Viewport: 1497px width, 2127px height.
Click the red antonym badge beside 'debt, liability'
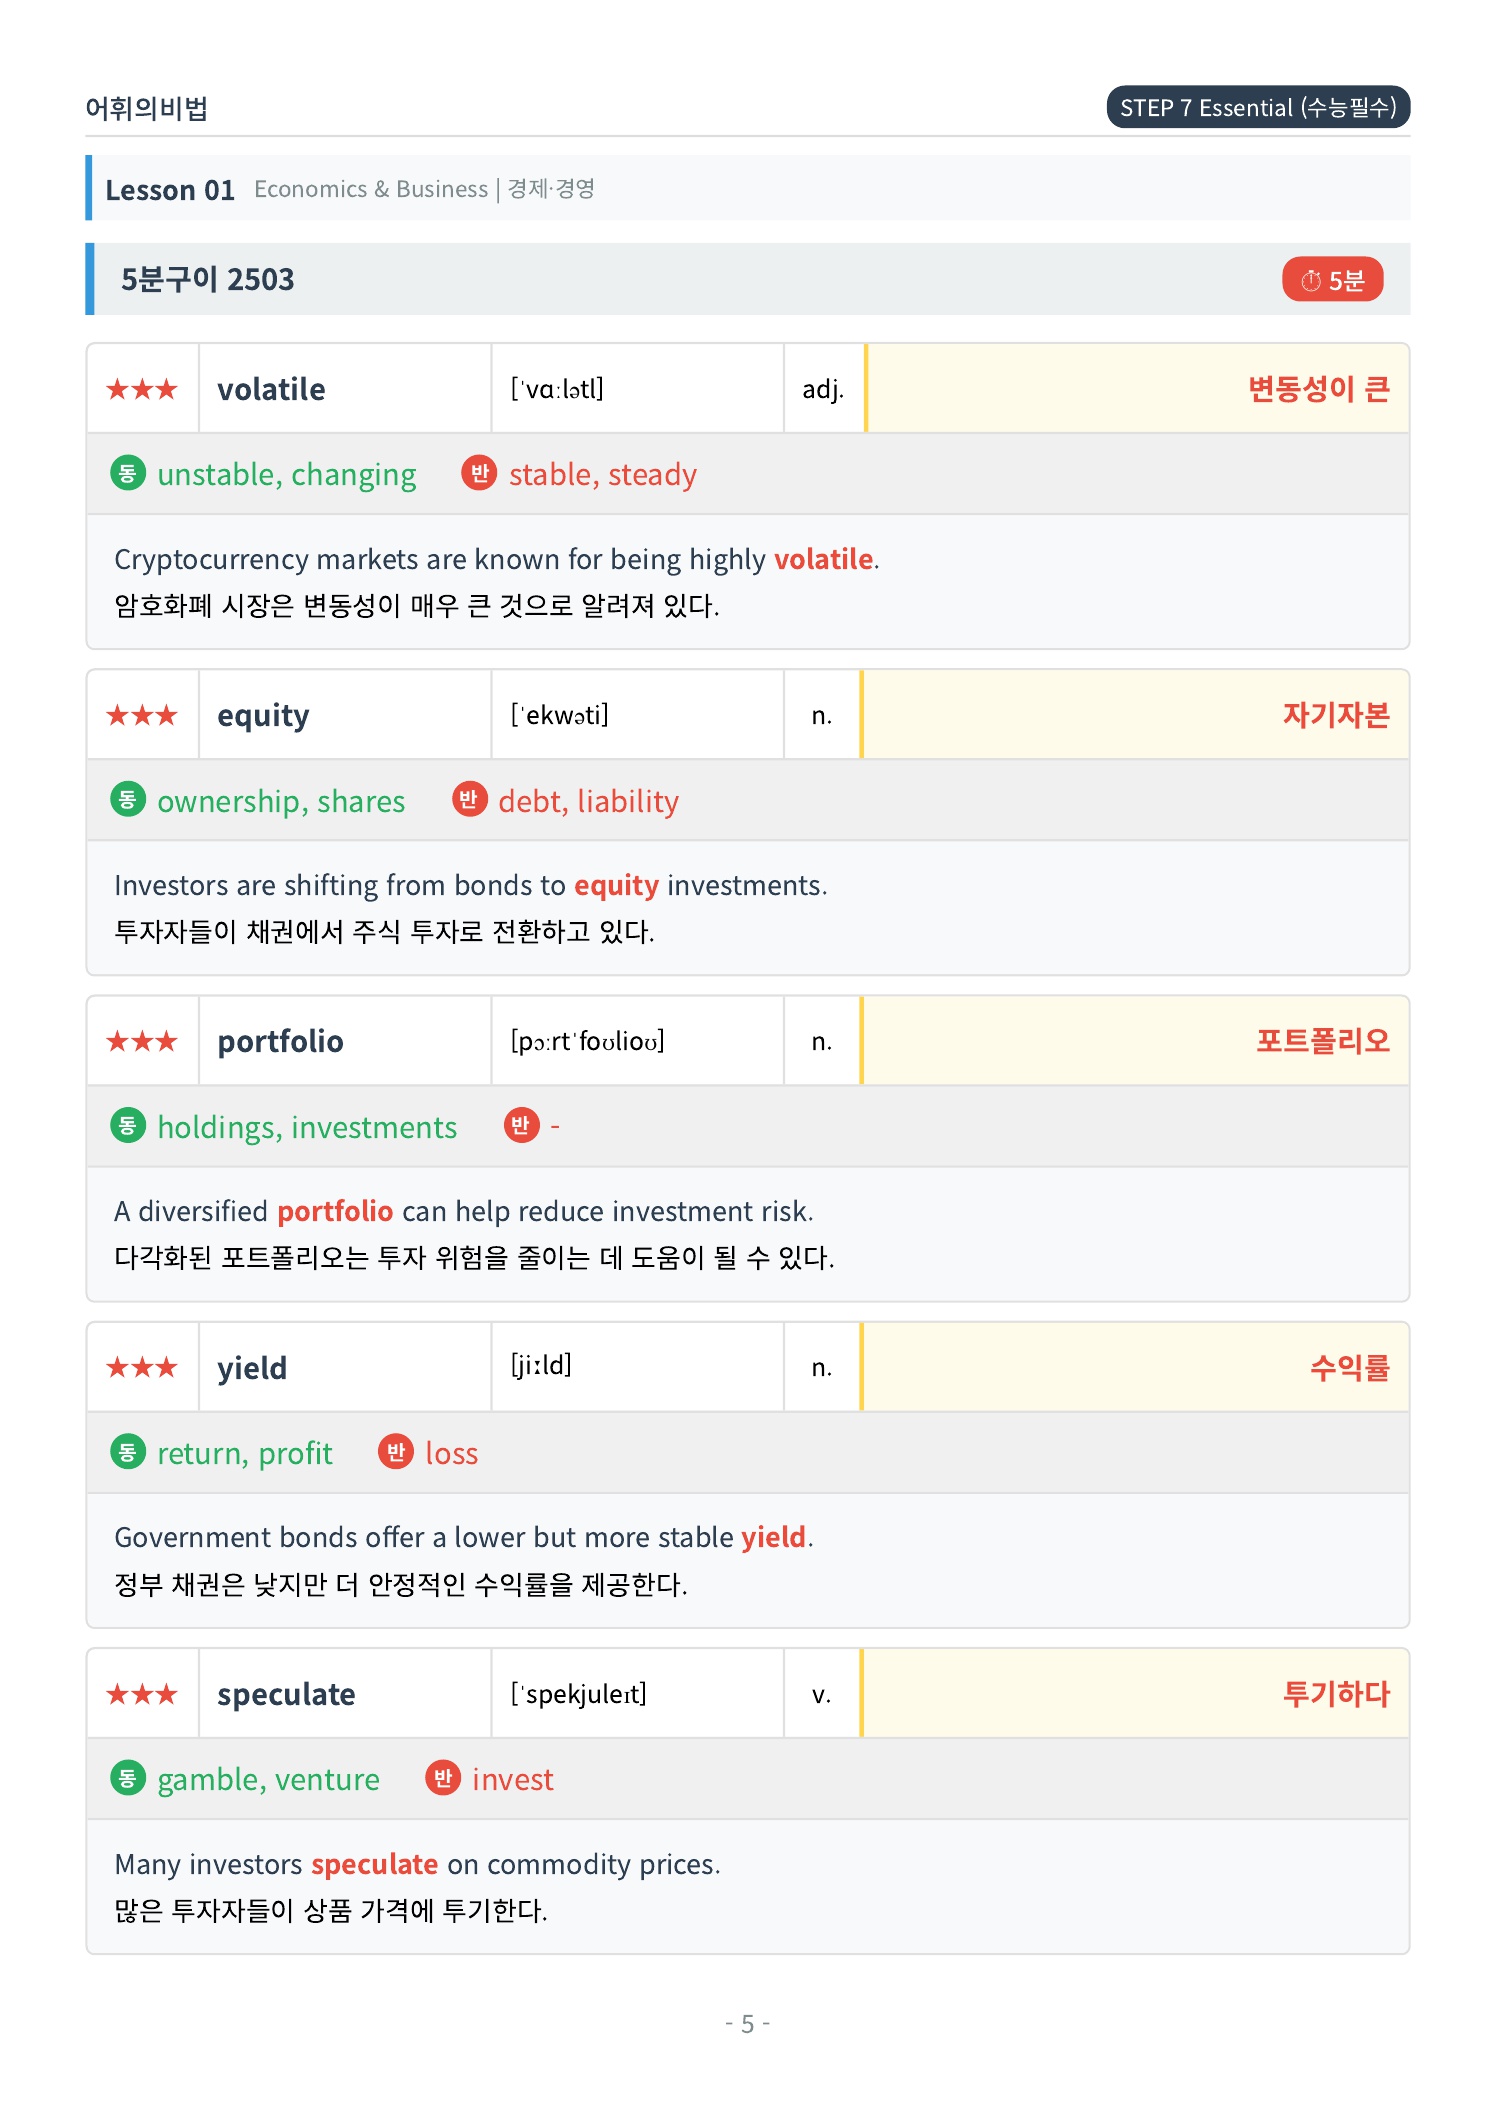(468, 799)
